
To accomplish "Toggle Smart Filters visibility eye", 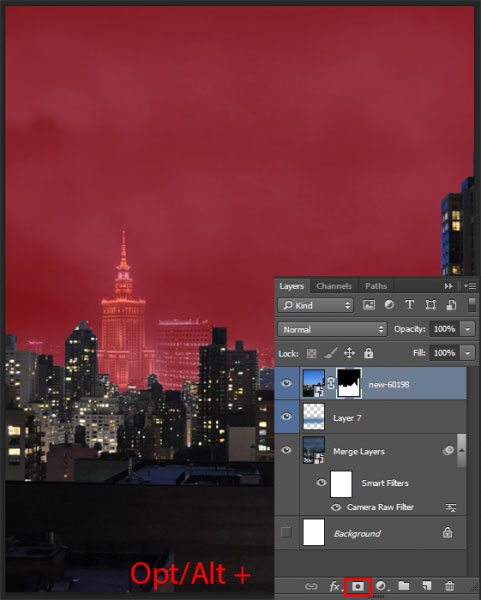I will pyautogui.click(x=321, y=483).
